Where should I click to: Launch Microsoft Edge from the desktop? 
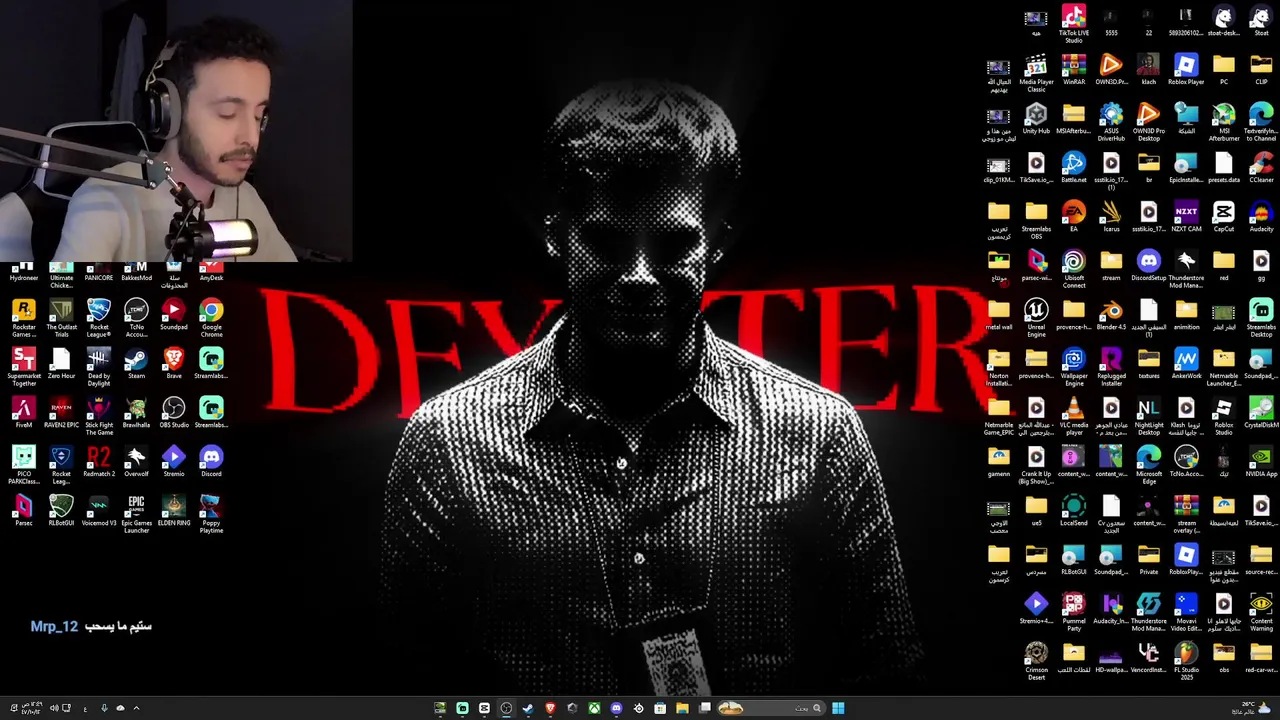coord(1148,465)
